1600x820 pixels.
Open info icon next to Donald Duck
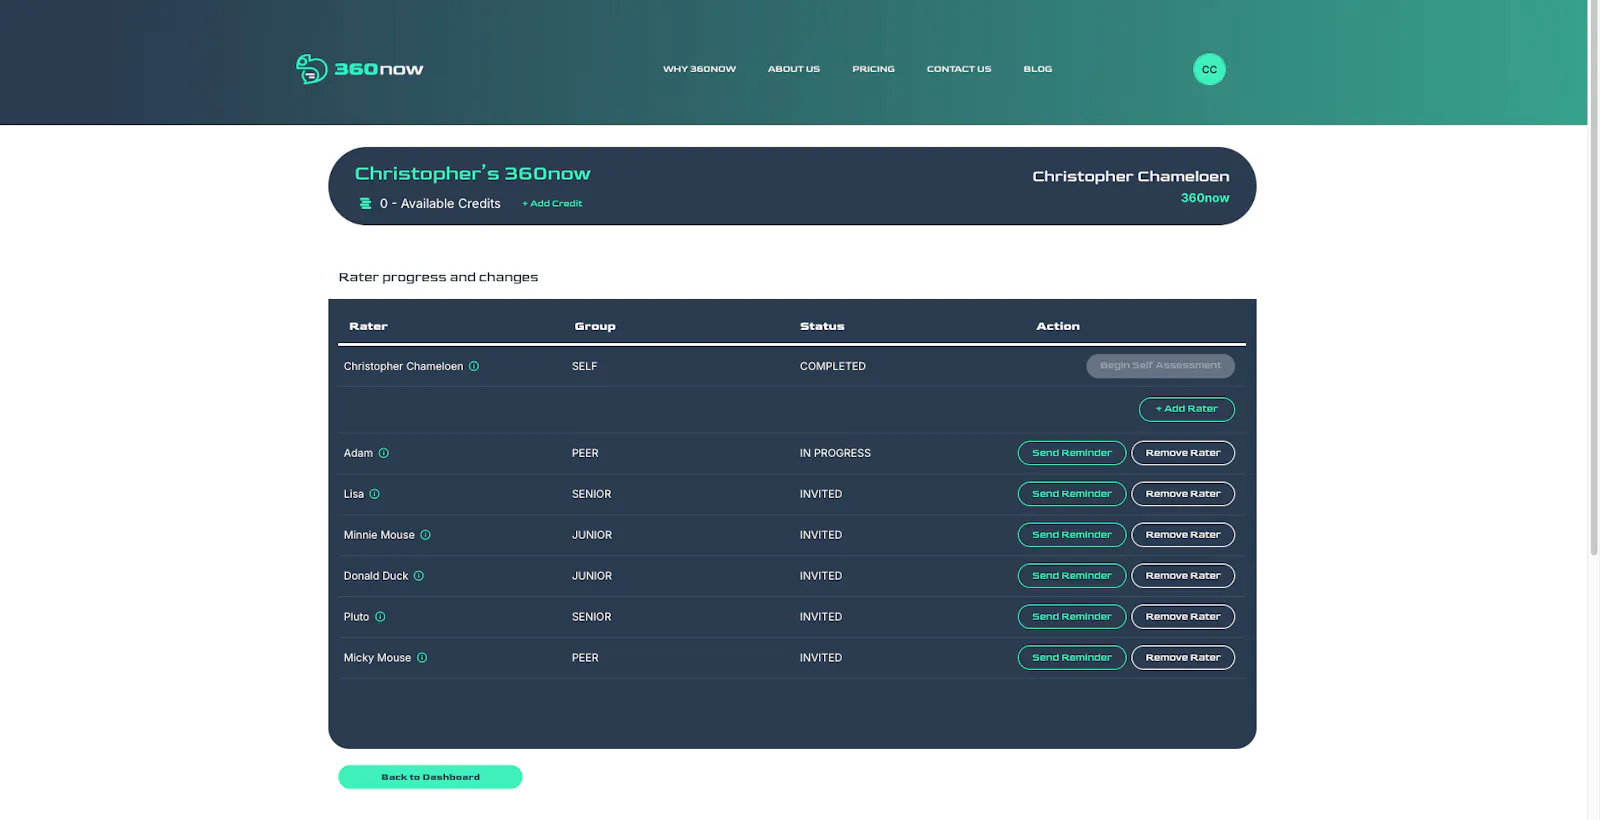419,576
